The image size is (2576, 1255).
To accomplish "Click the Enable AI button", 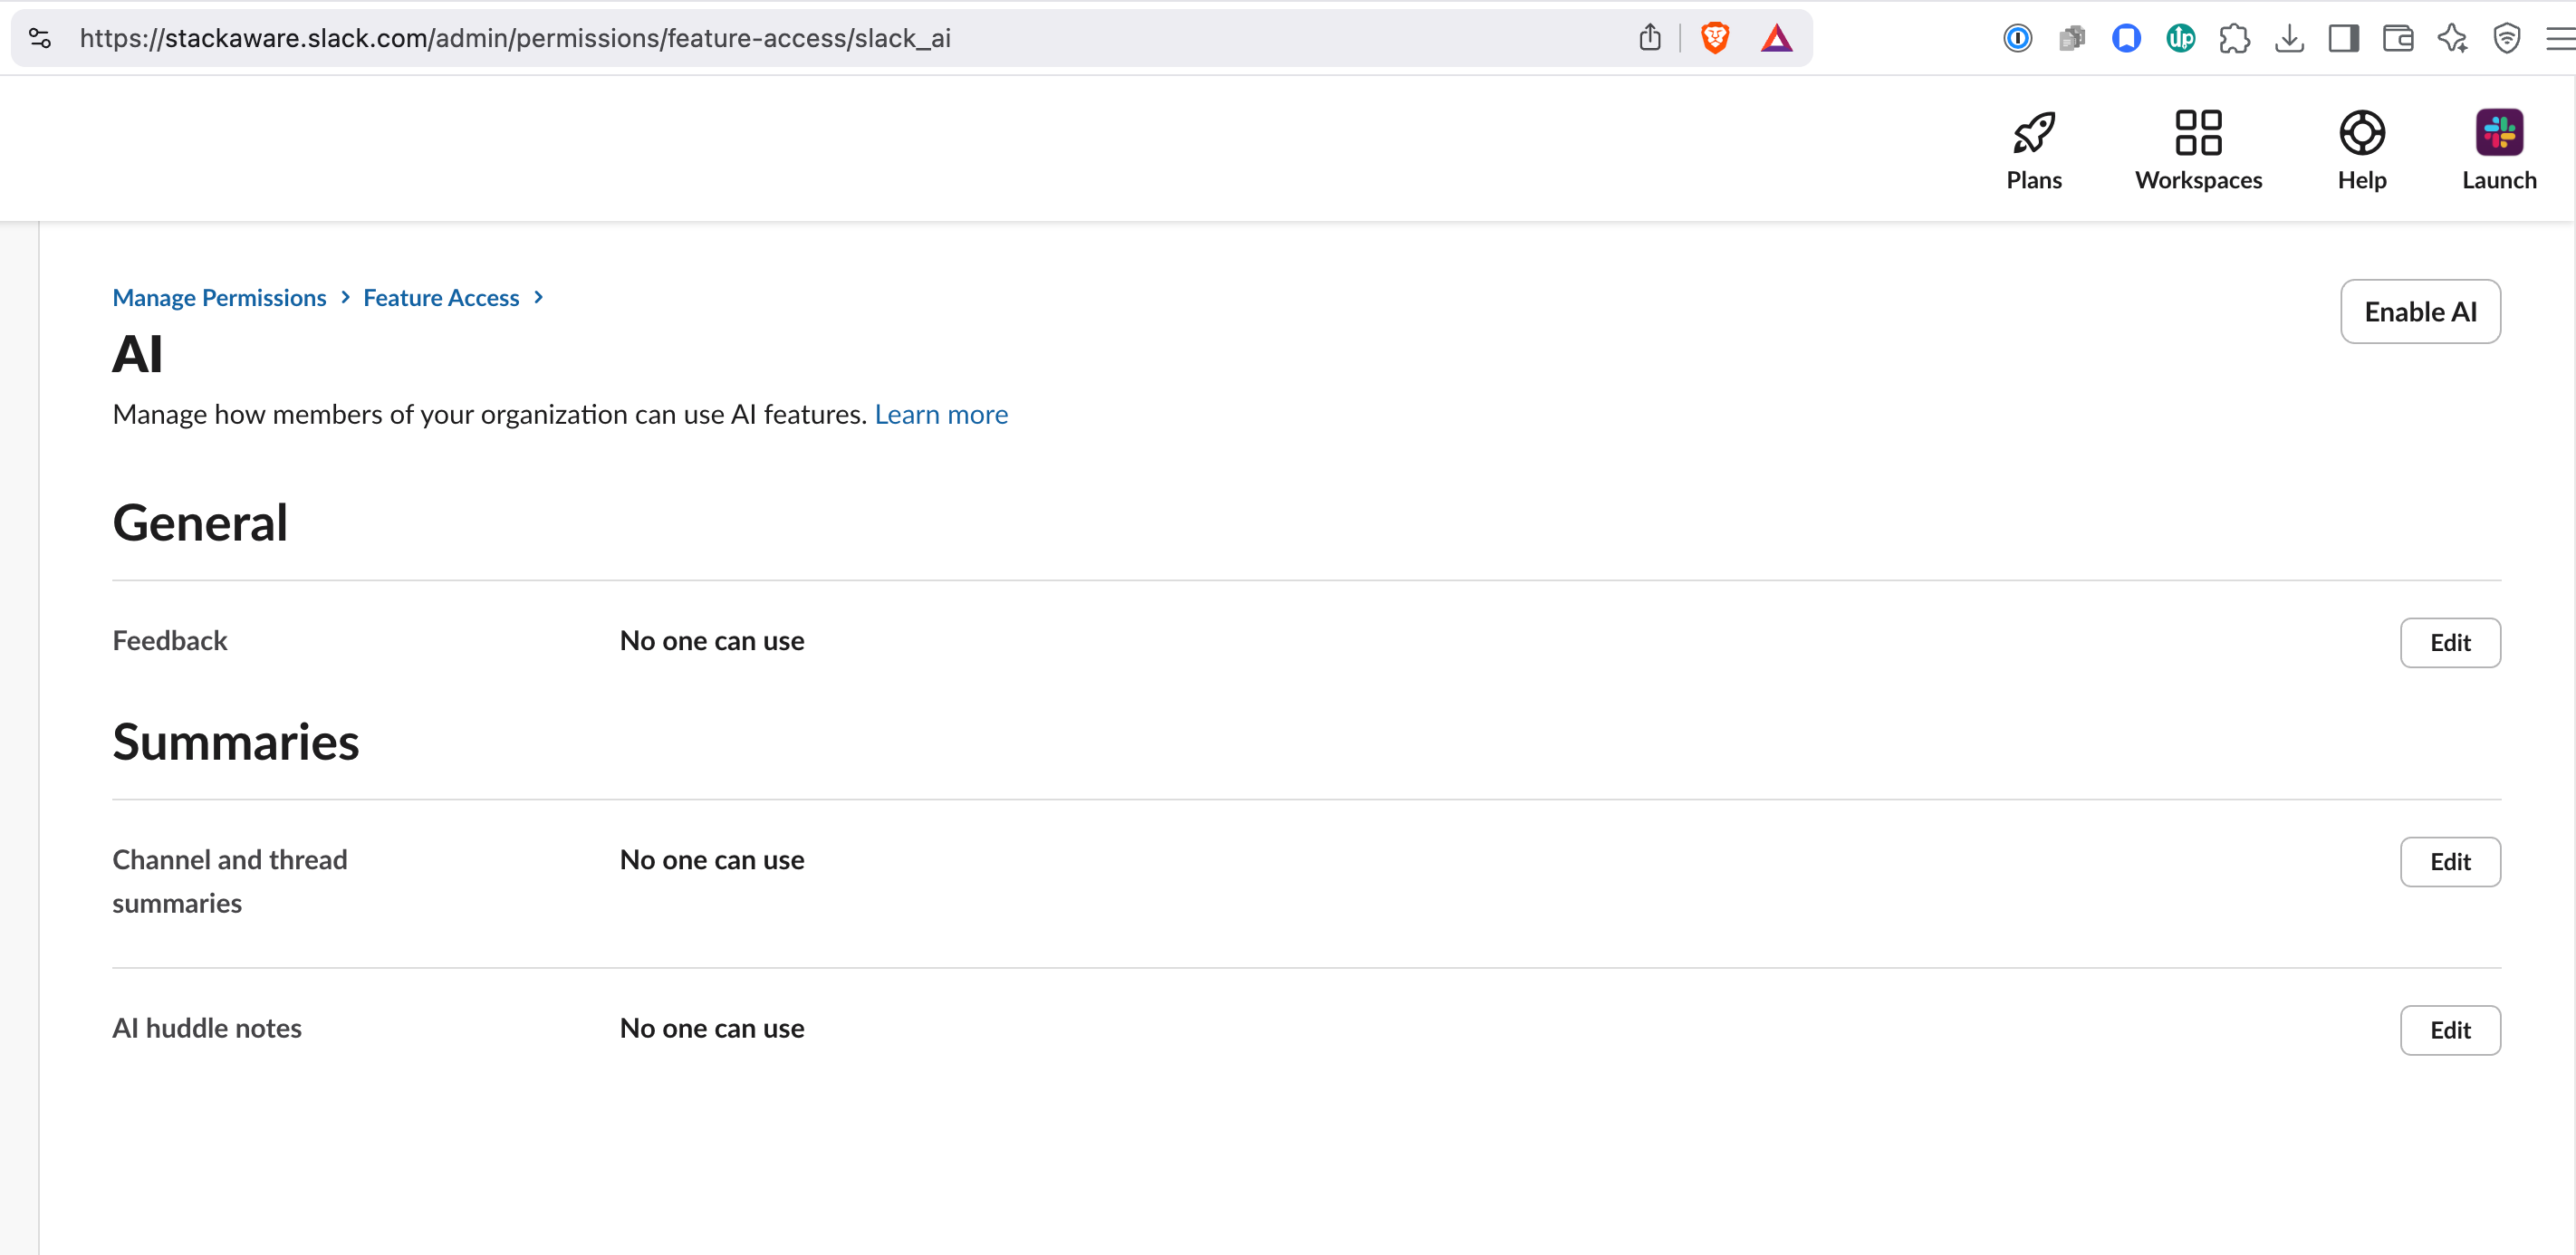I will 2419,312.
